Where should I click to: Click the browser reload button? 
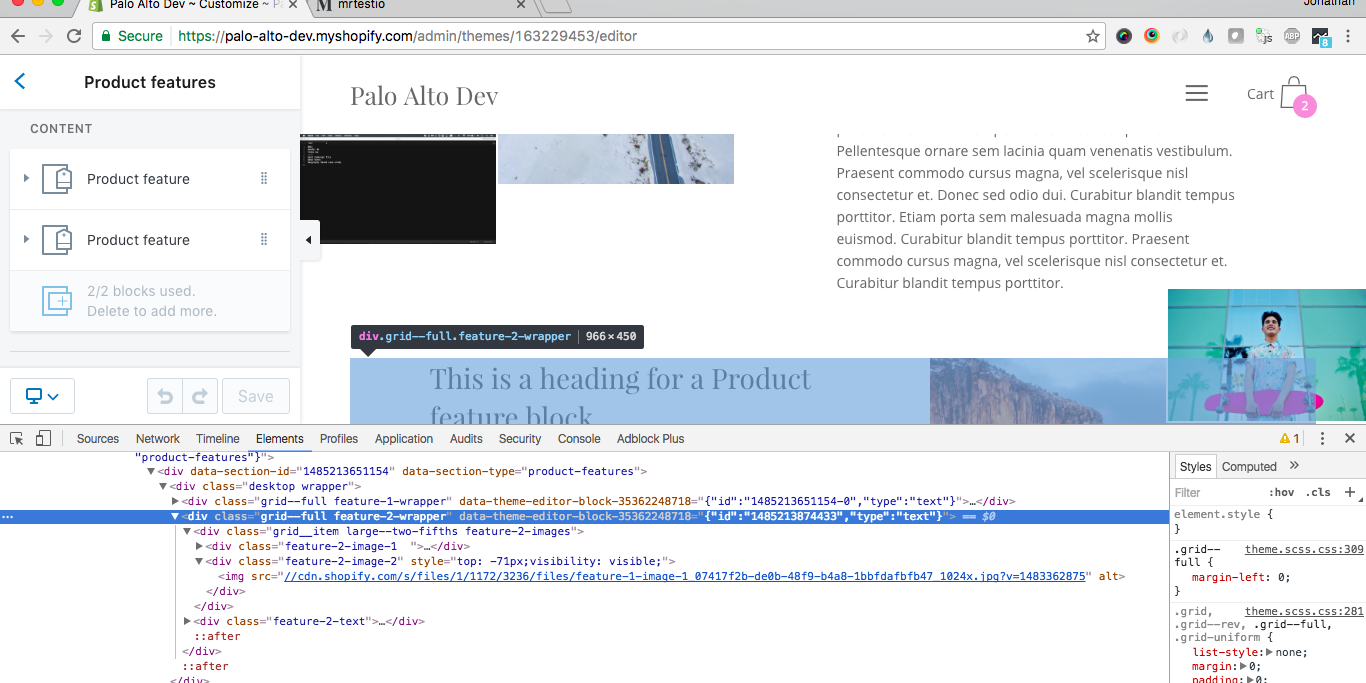click(x=74, y=36)
